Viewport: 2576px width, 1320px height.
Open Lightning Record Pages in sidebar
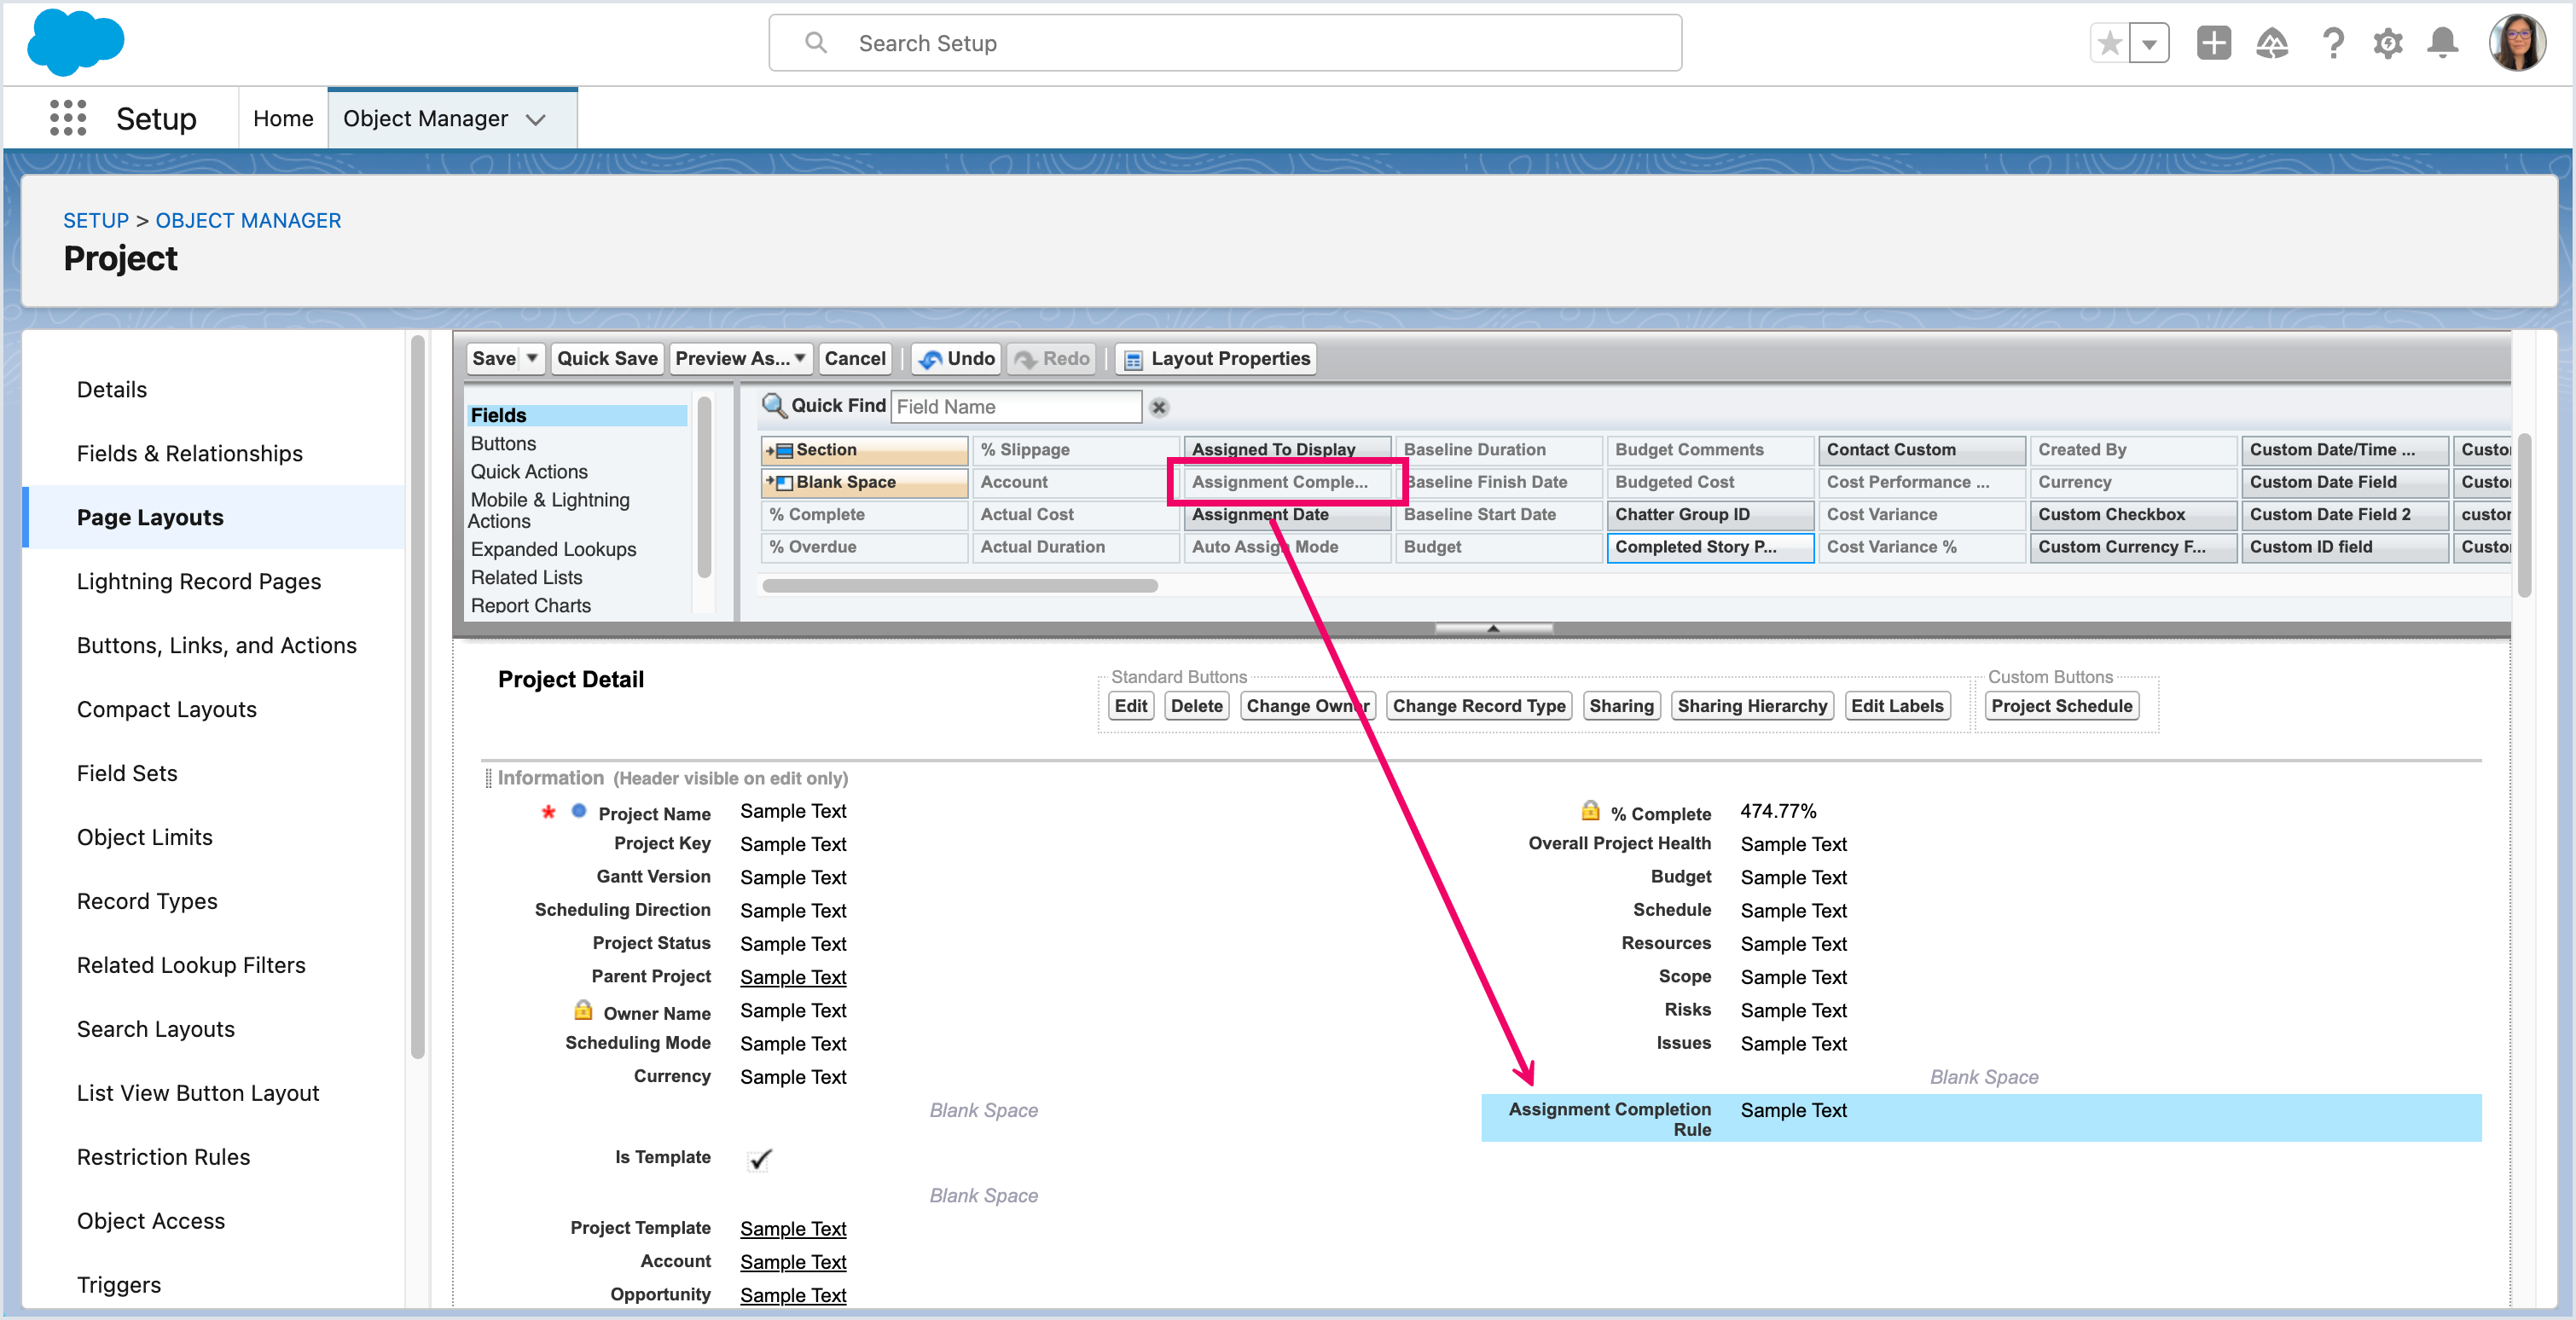[199, 581]
